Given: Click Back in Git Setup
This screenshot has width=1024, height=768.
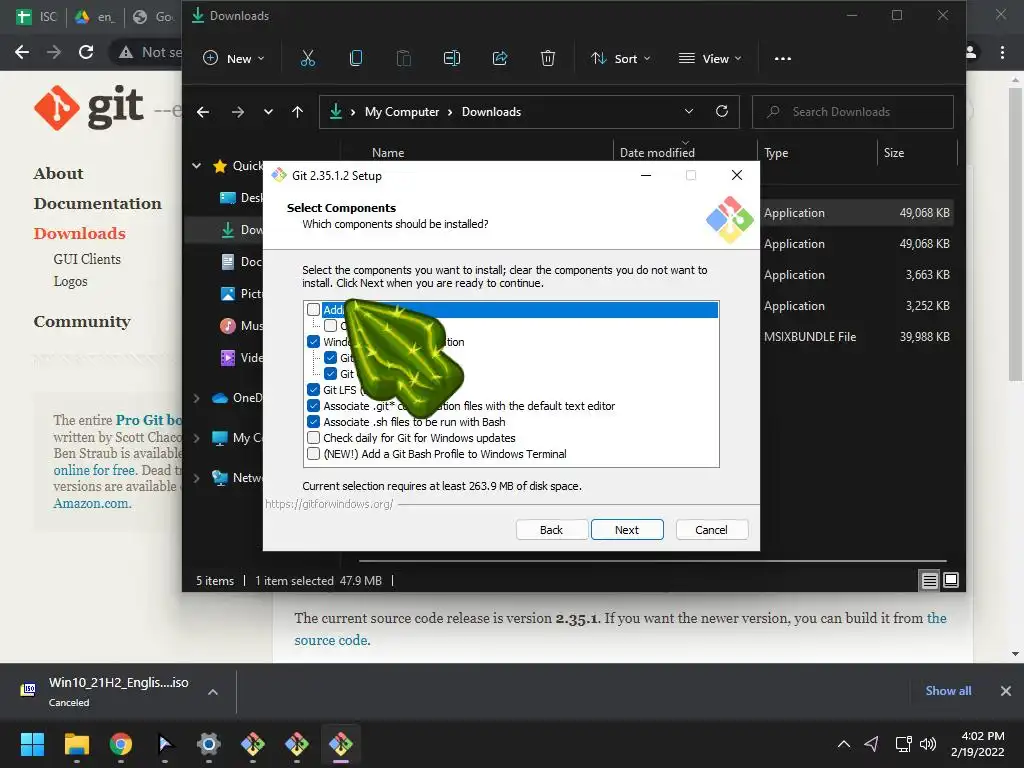Looking at the screenshot, I should click(x=551, y=530).
